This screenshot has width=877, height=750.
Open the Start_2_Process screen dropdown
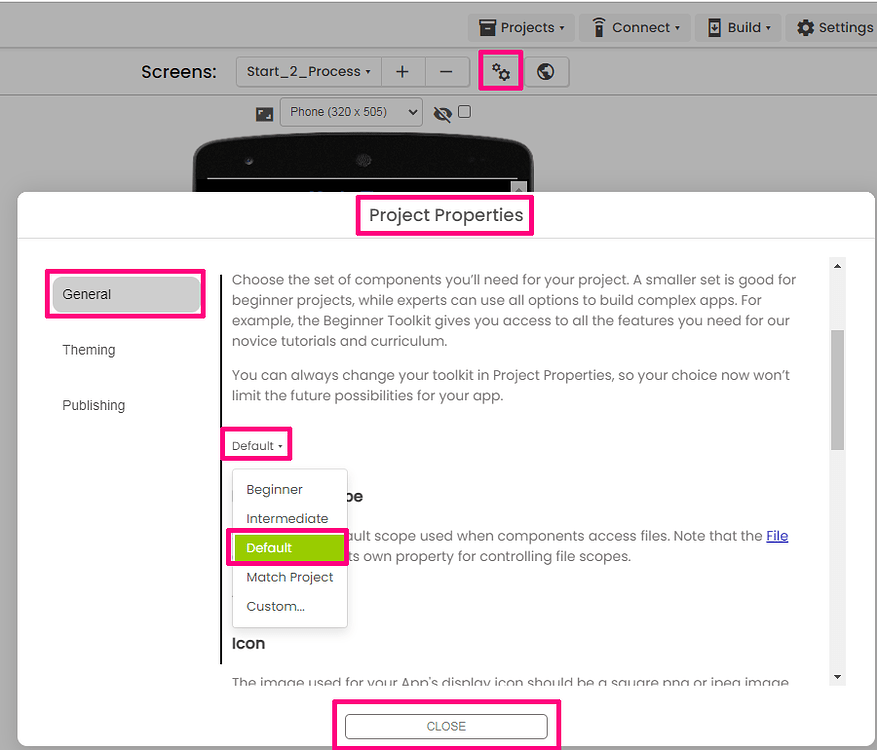307,71
